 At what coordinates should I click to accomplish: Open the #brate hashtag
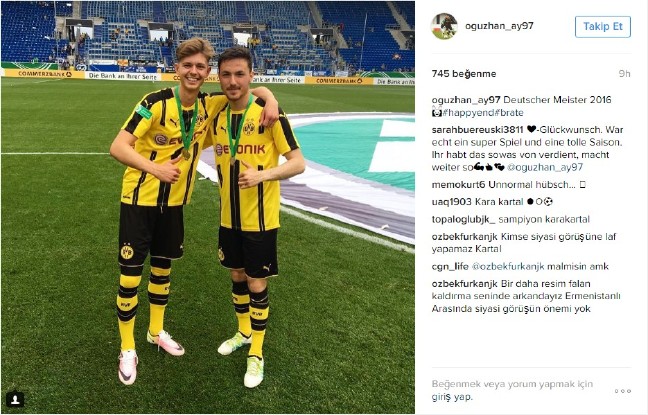(509, 112)
